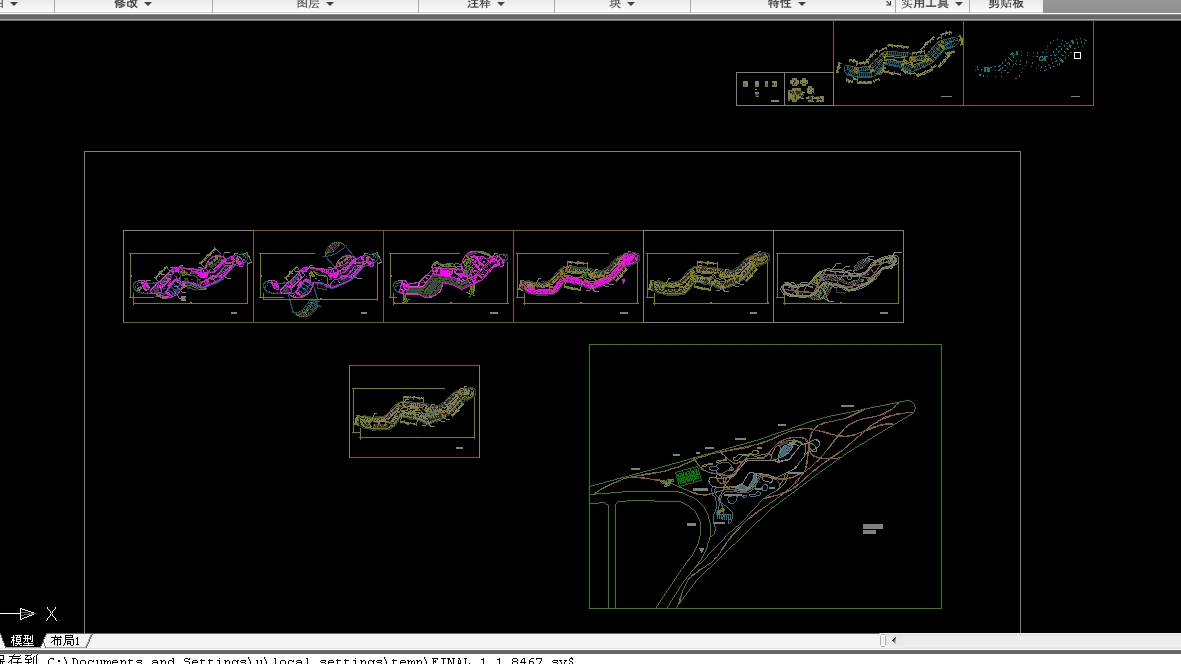The image size is (1181, 664).
Task: Click the green hatched rectangle in site plan
Action: coord(687,478)
